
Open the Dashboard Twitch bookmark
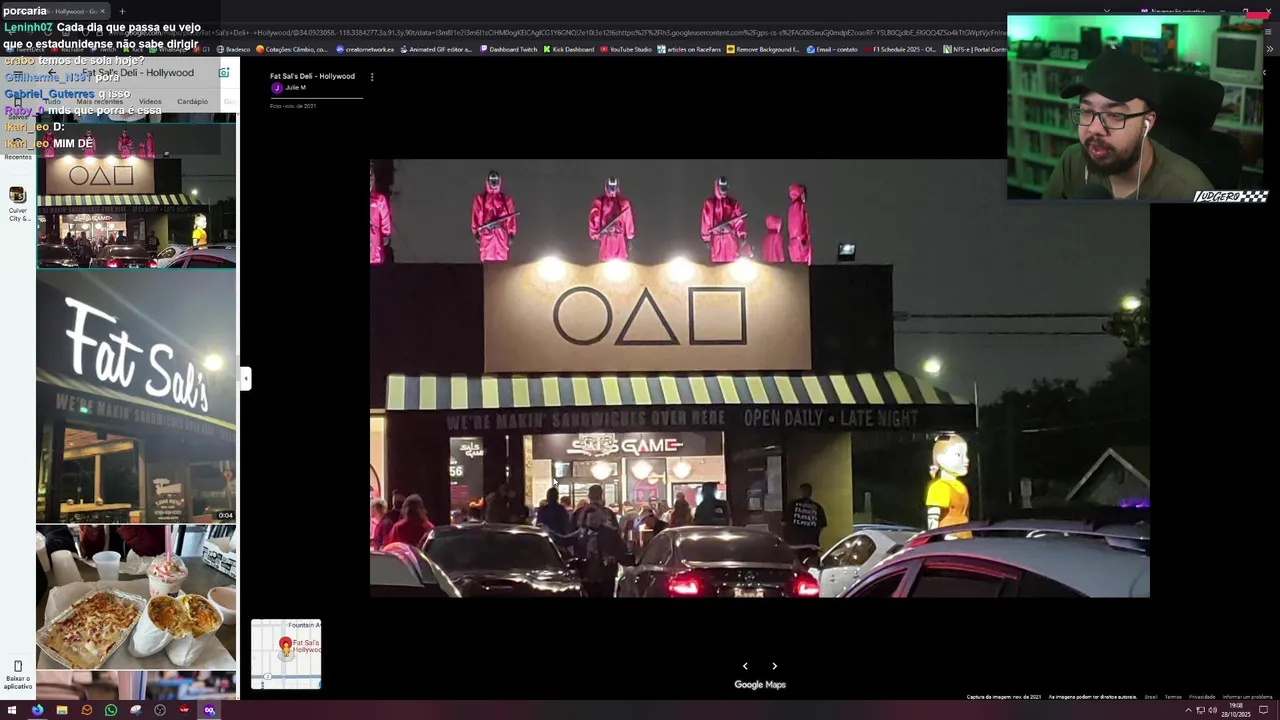pyautogui.click(x=507, y=49)
